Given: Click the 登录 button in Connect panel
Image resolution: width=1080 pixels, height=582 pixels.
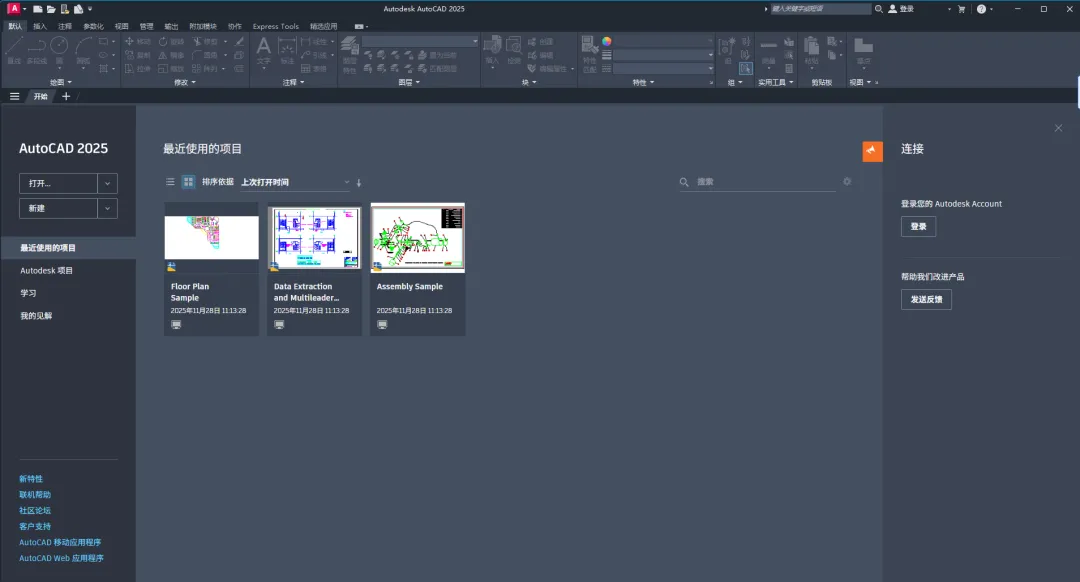Looking at the screenshot, I should [x=918, y=227].
